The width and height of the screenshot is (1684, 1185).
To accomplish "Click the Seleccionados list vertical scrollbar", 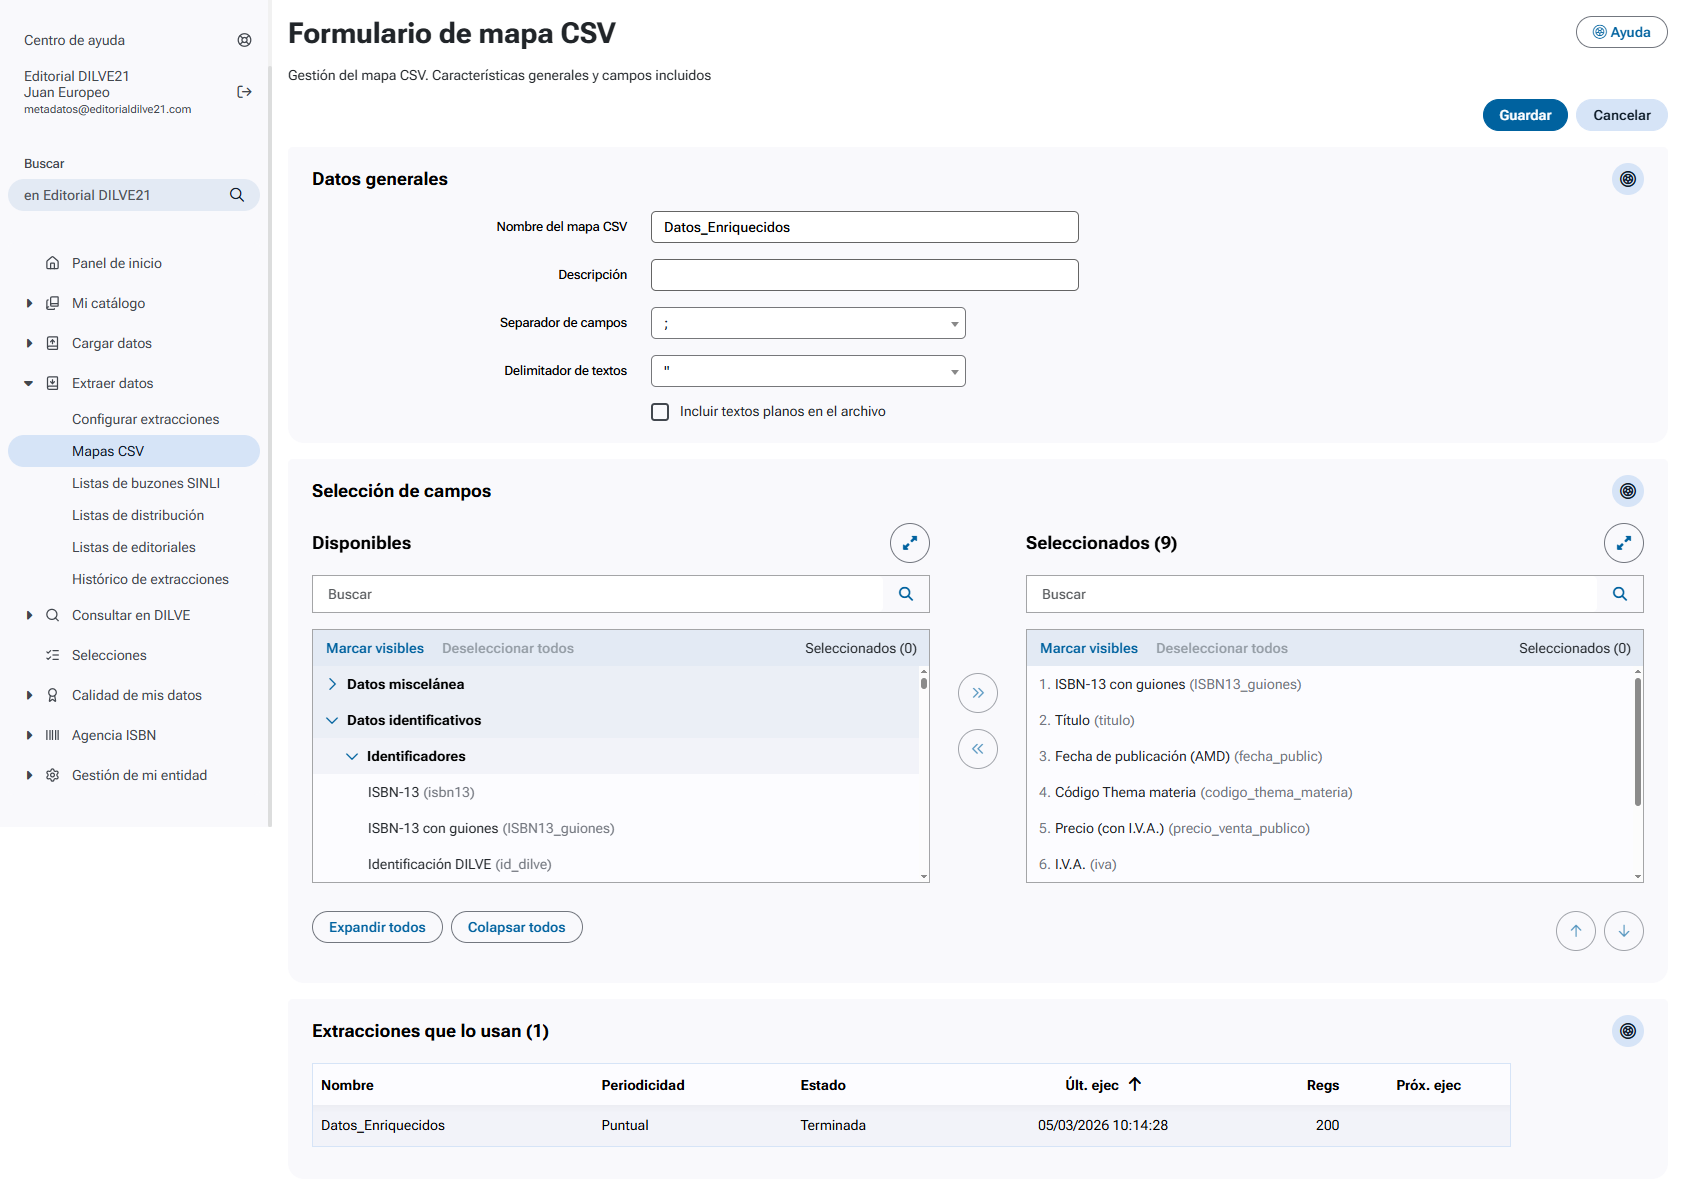I will pos(1637,742).
